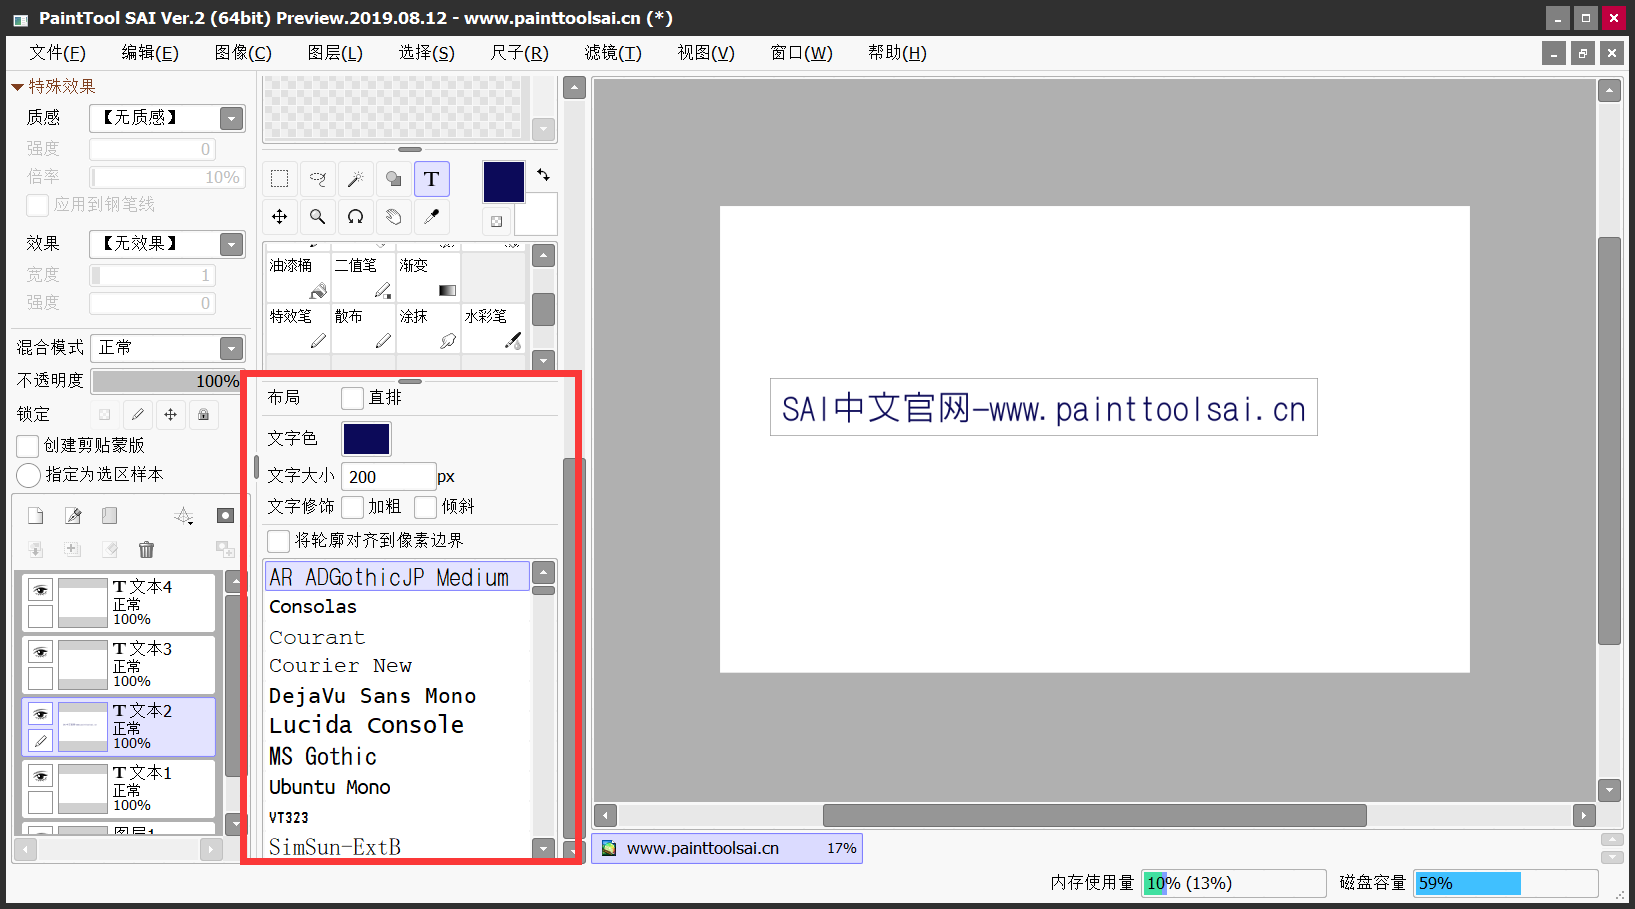1635x909 pixels.
Task: Choose the 散布 scatter brush tool
Action: [x=363, y=328]
